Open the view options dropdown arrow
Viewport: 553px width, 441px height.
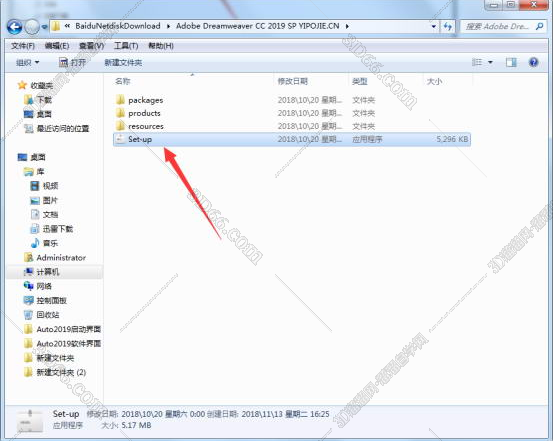pyautogui.click(x=490, y=62)
